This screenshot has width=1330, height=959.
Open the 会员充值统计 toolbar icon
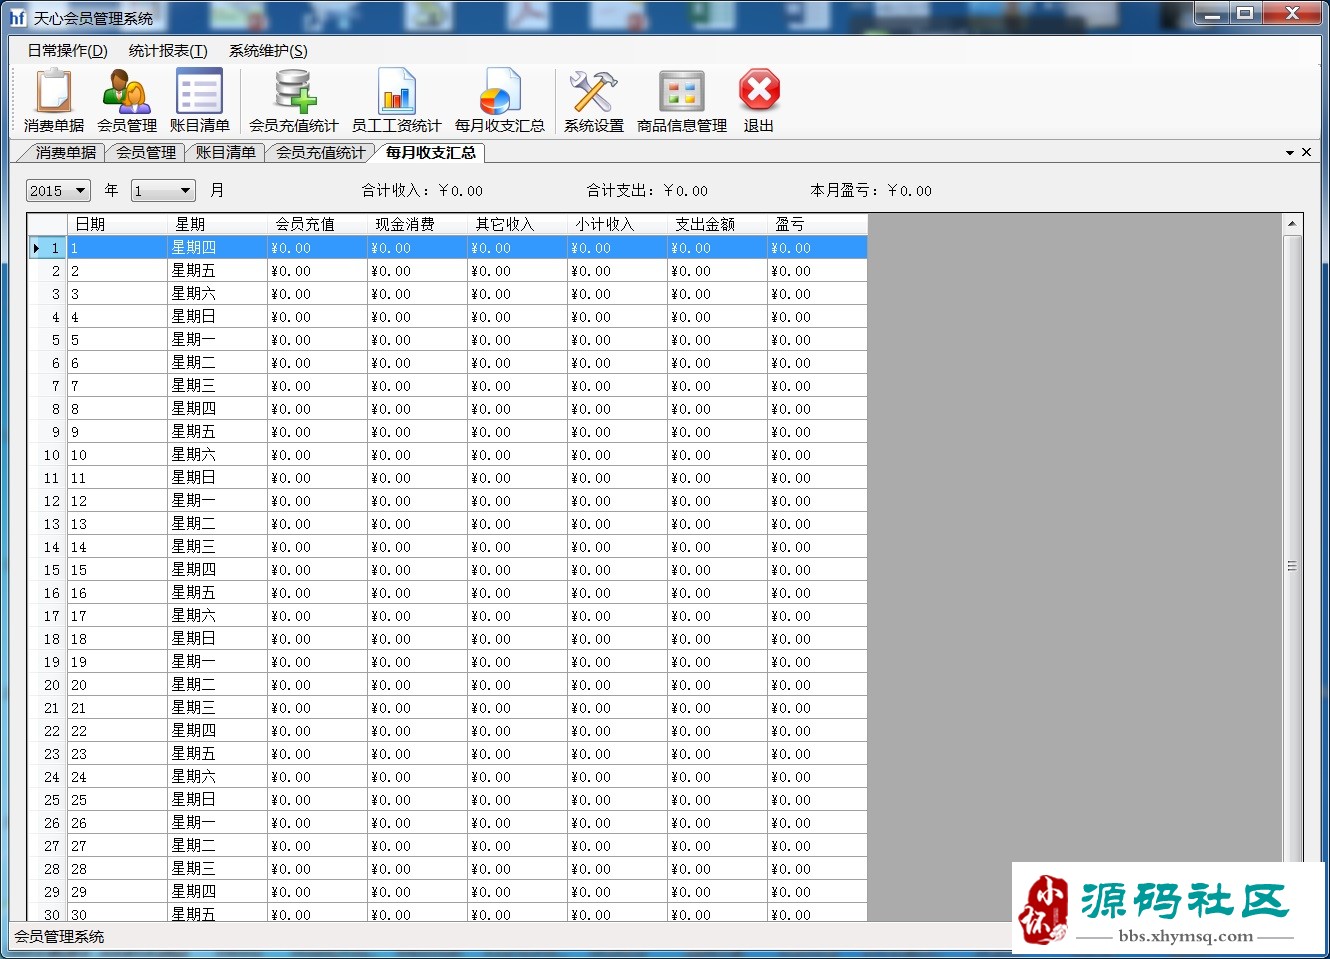(x=294, y=101)
